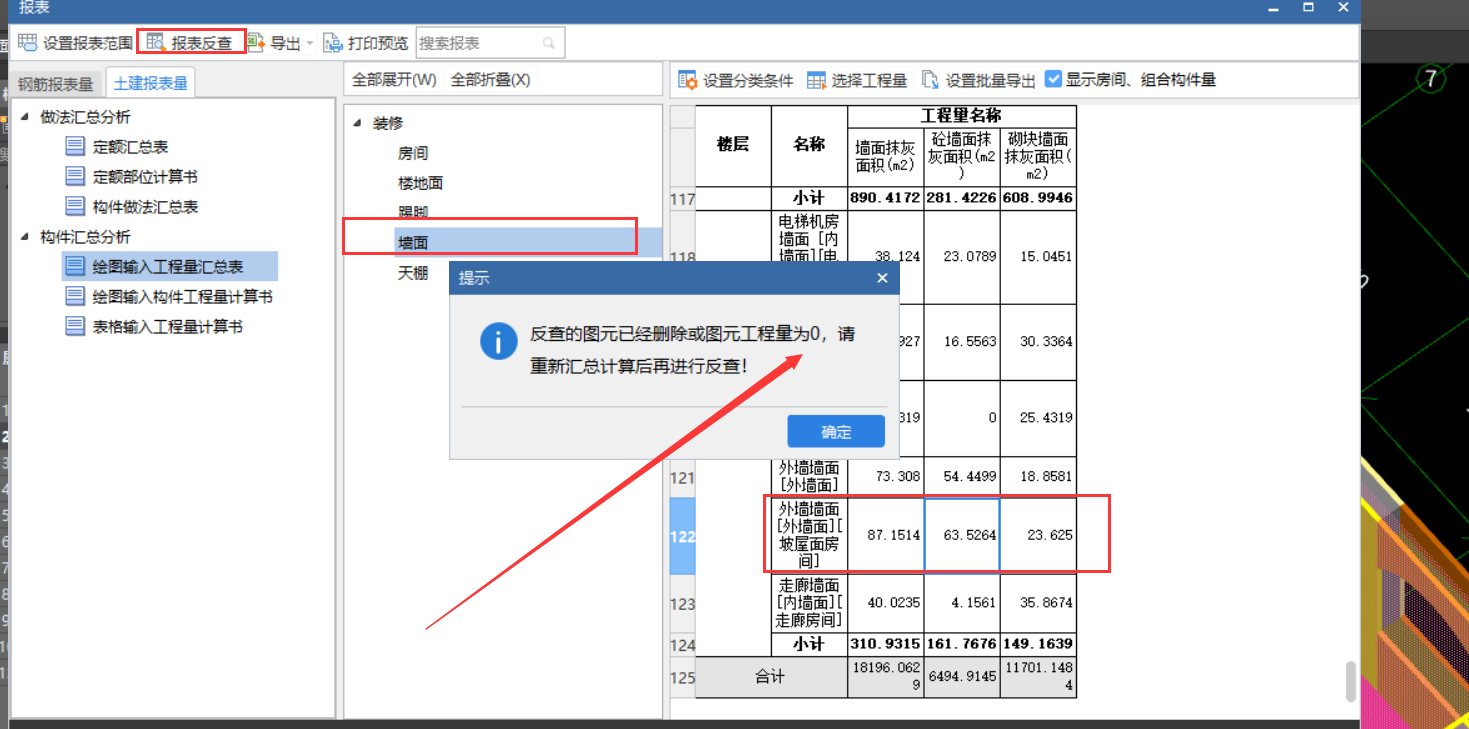Click total value 6494.9145

point(962,677)
